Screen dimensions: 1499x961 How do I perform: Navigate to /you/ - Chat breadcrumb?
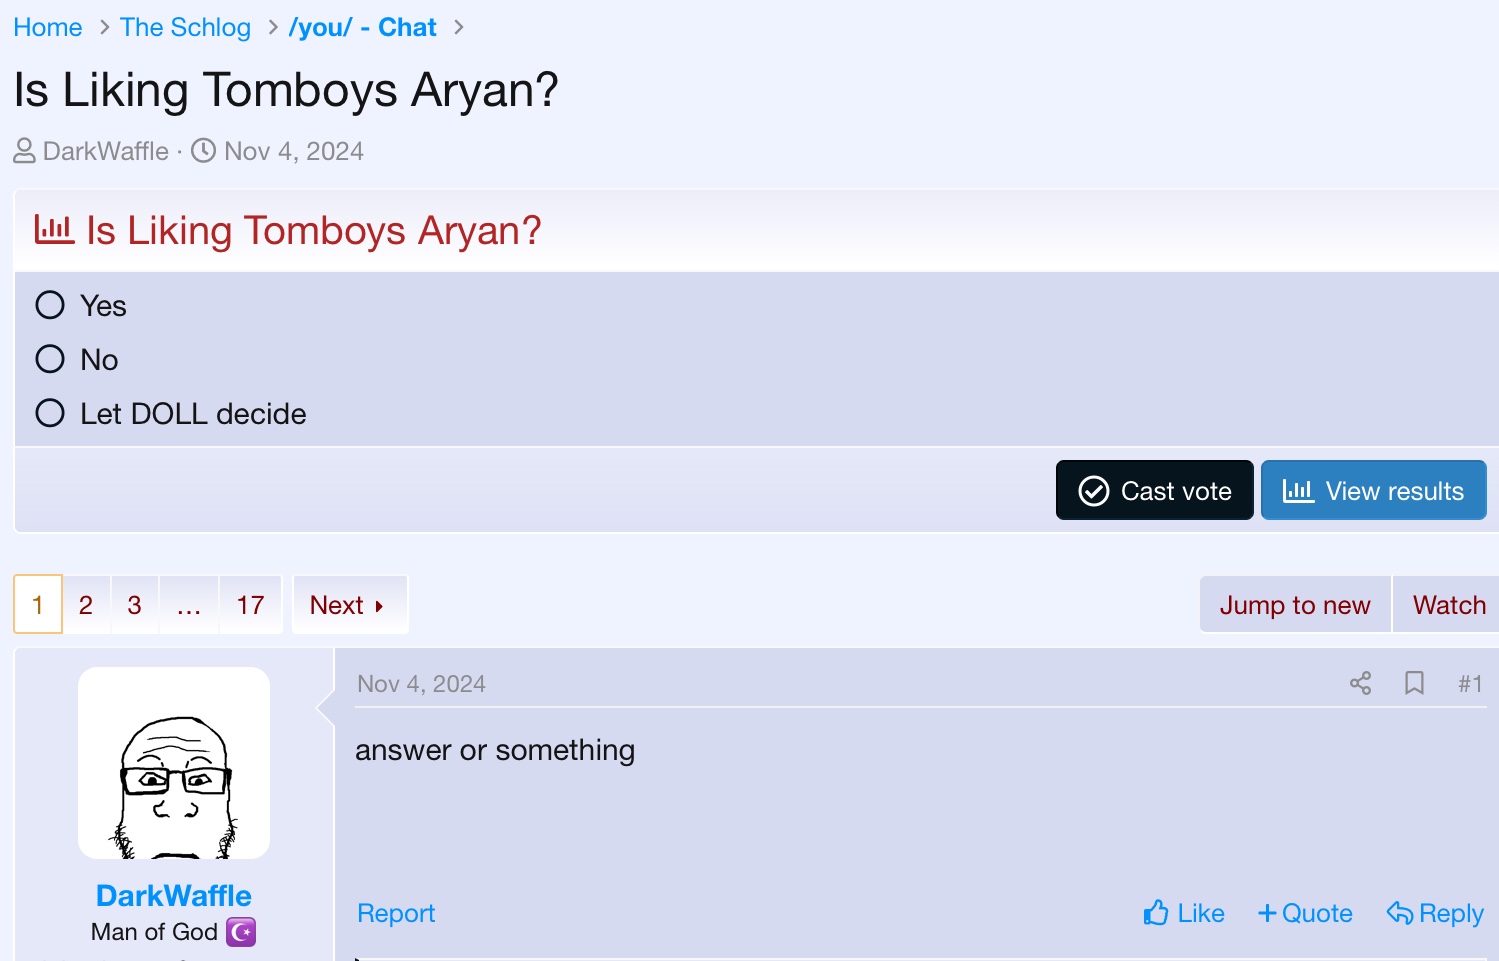tap(362, 27)
